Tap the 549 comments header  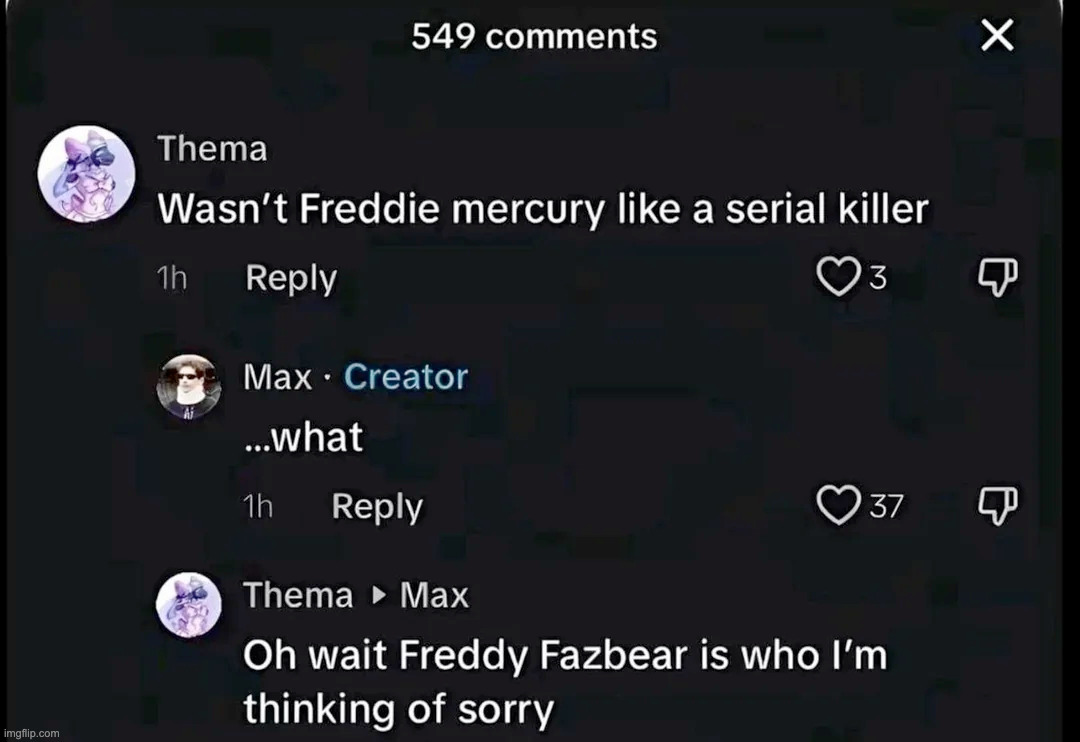tap(535, 35)
